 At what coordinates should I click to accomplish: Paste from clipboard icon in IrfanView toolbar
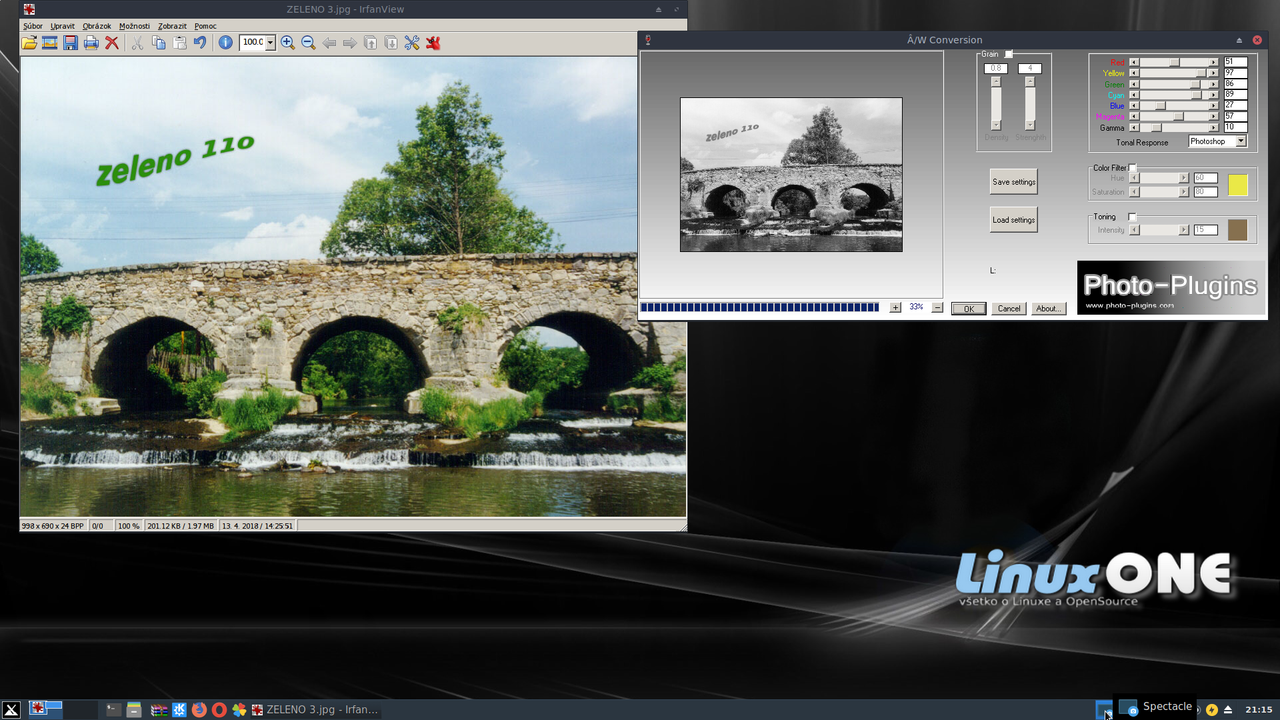(x=180, y=43)
